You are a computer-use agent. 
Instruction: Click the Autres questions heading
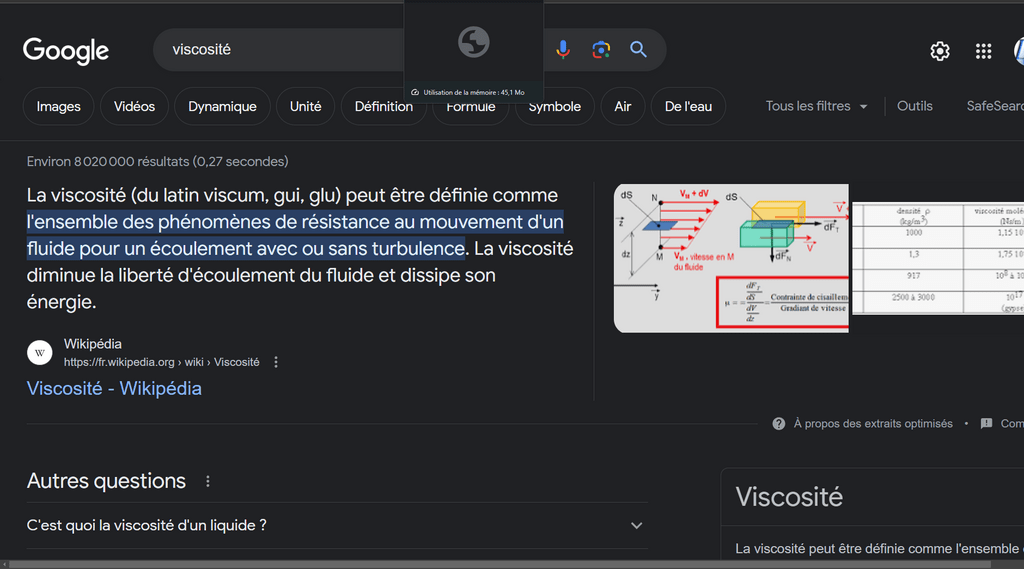(x=106, y=481)
